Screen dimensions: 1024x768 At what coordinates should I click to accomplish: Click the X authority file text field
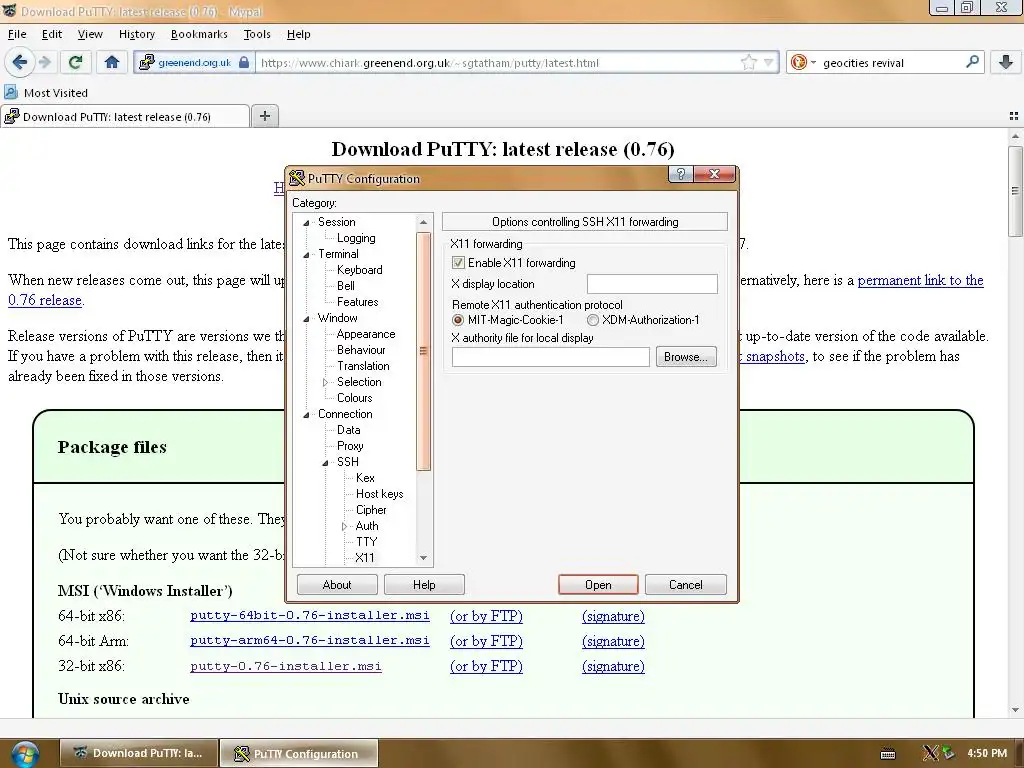551,357
